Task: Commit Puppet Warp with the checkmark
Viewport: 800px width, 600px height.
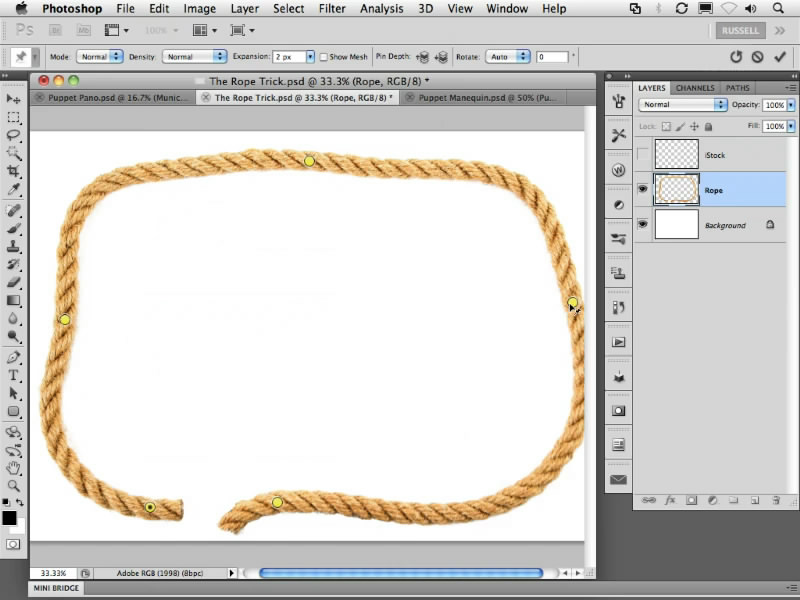Action: 780,57
